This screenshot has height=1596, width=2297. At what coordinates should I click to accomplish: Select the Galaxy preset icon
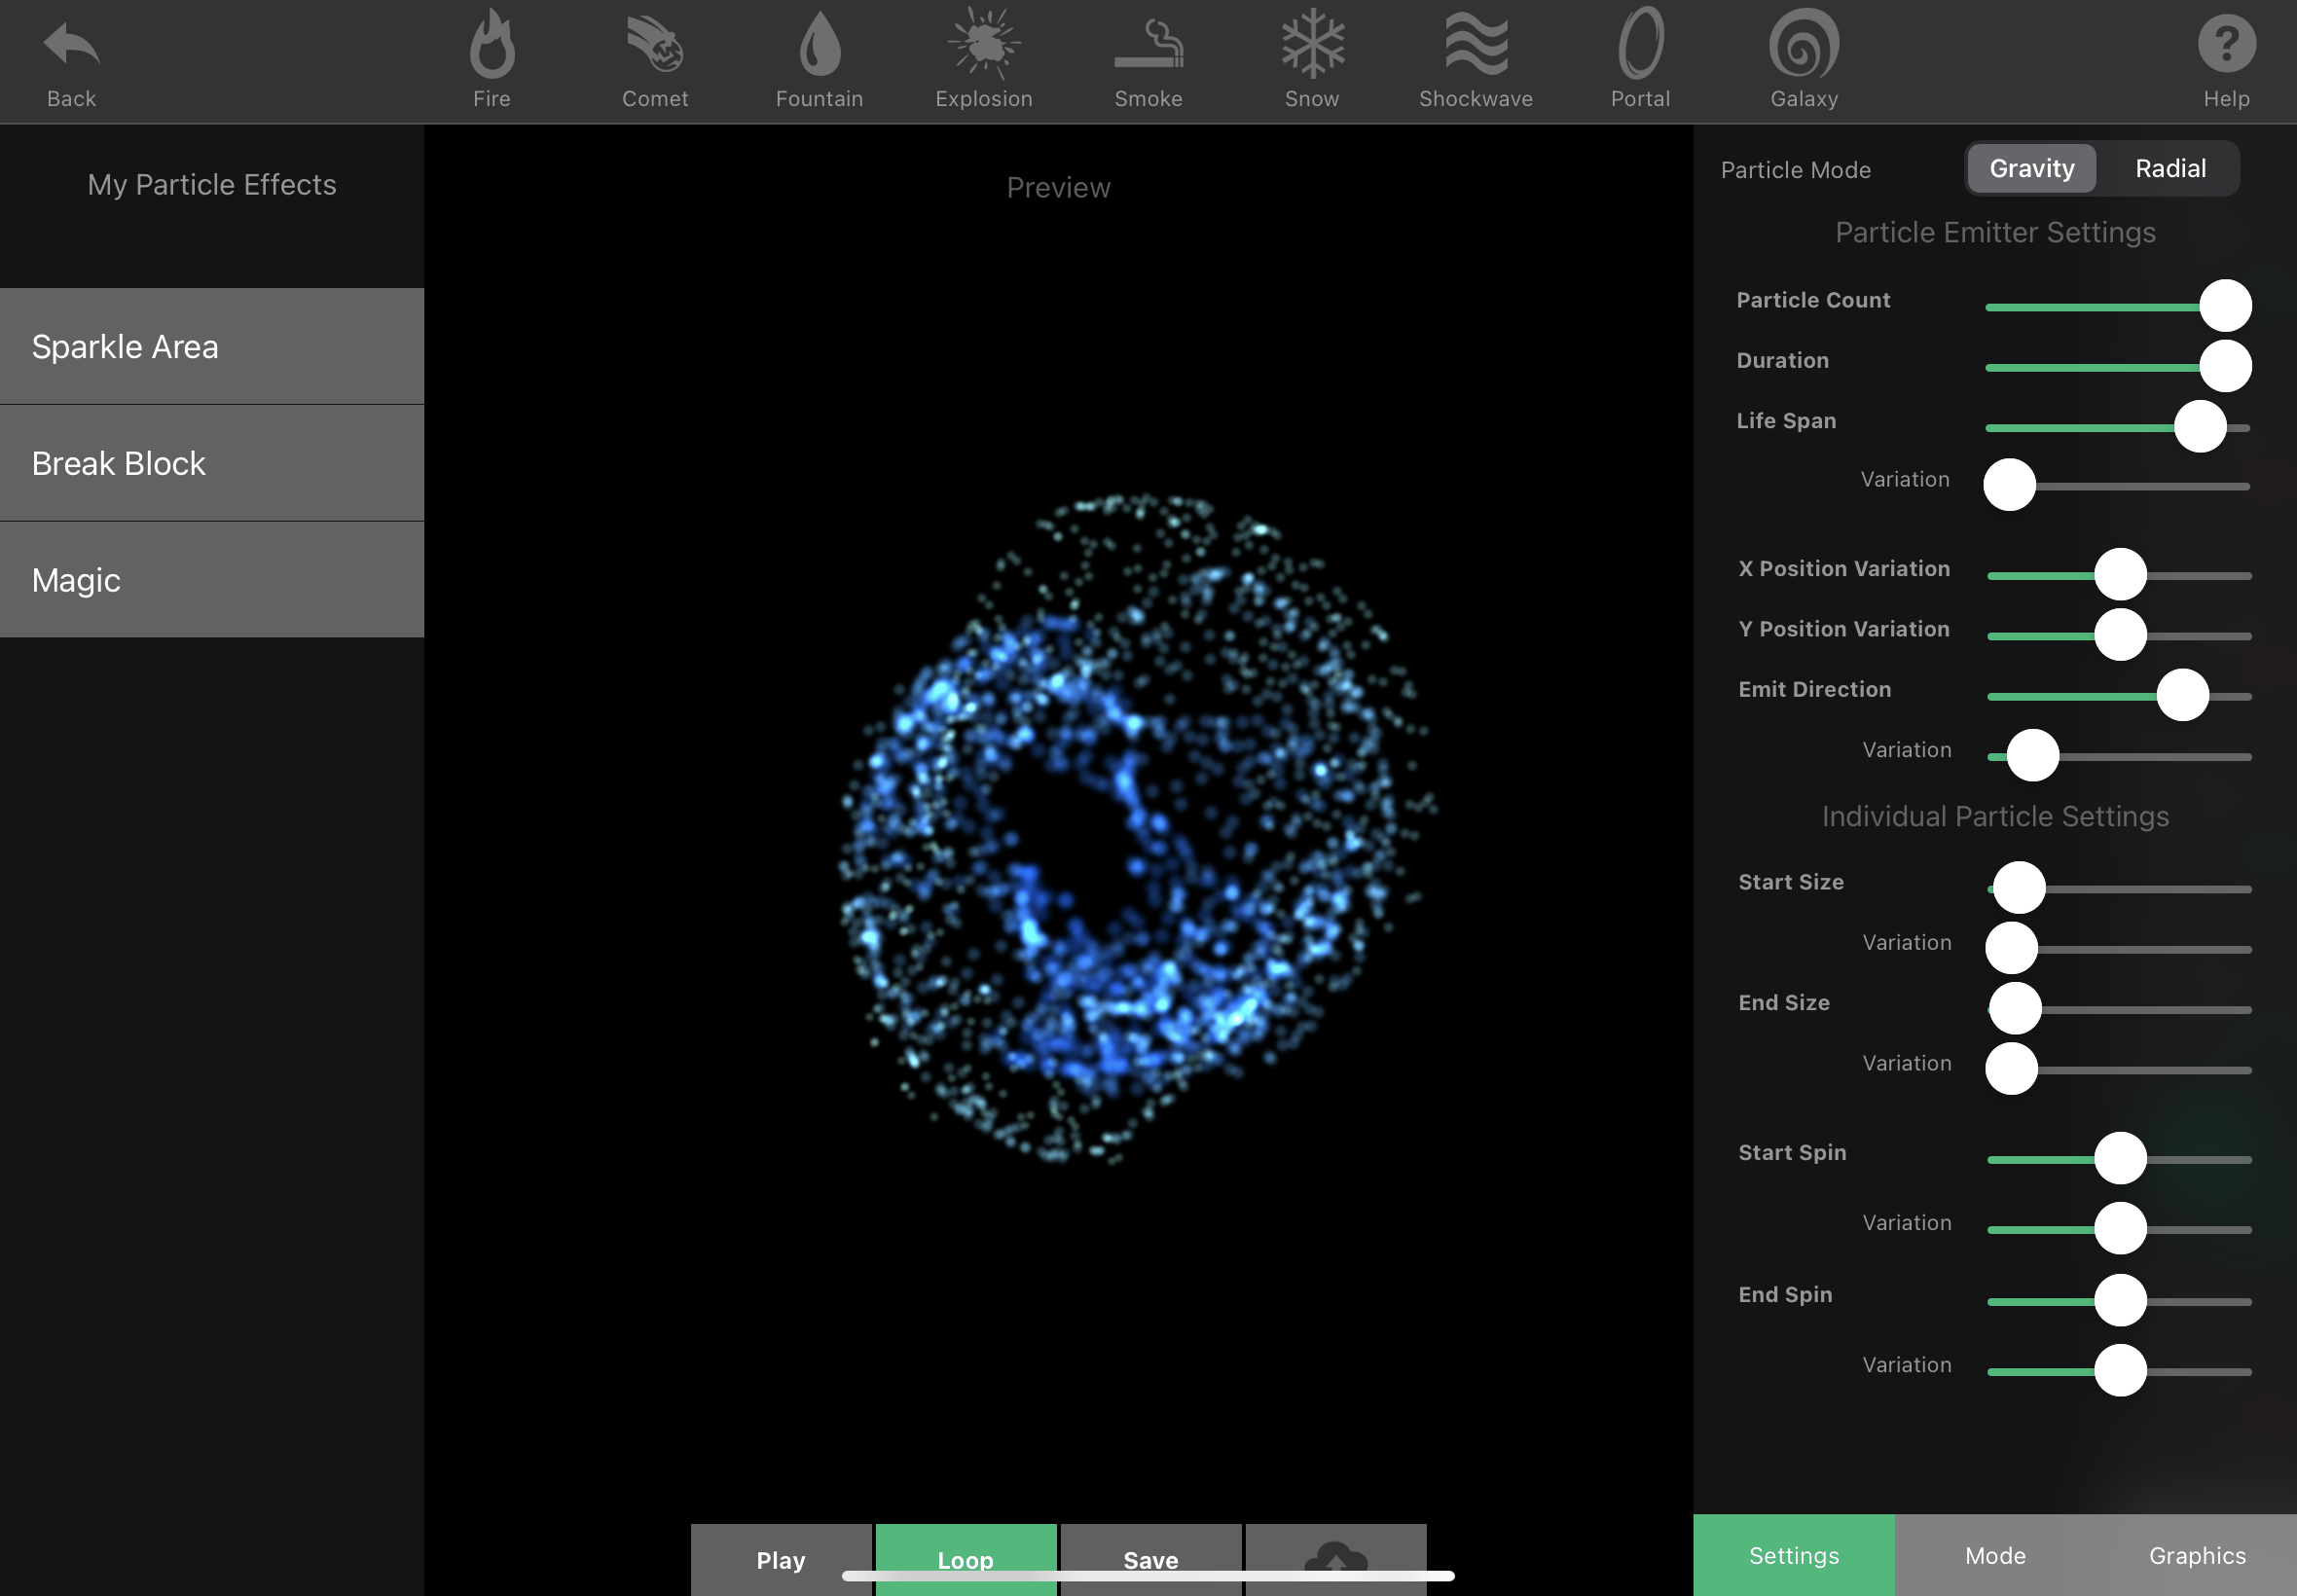(1804, 44)
